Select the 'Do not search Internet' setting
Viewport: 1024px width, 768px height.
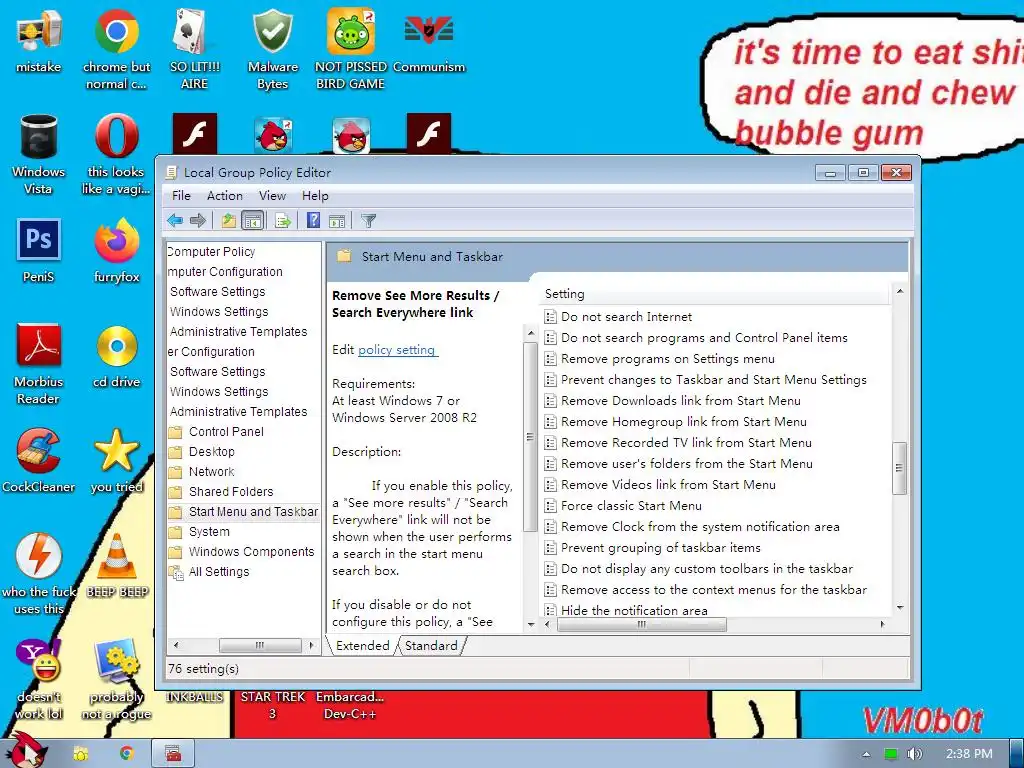click(x=626, y=317)
